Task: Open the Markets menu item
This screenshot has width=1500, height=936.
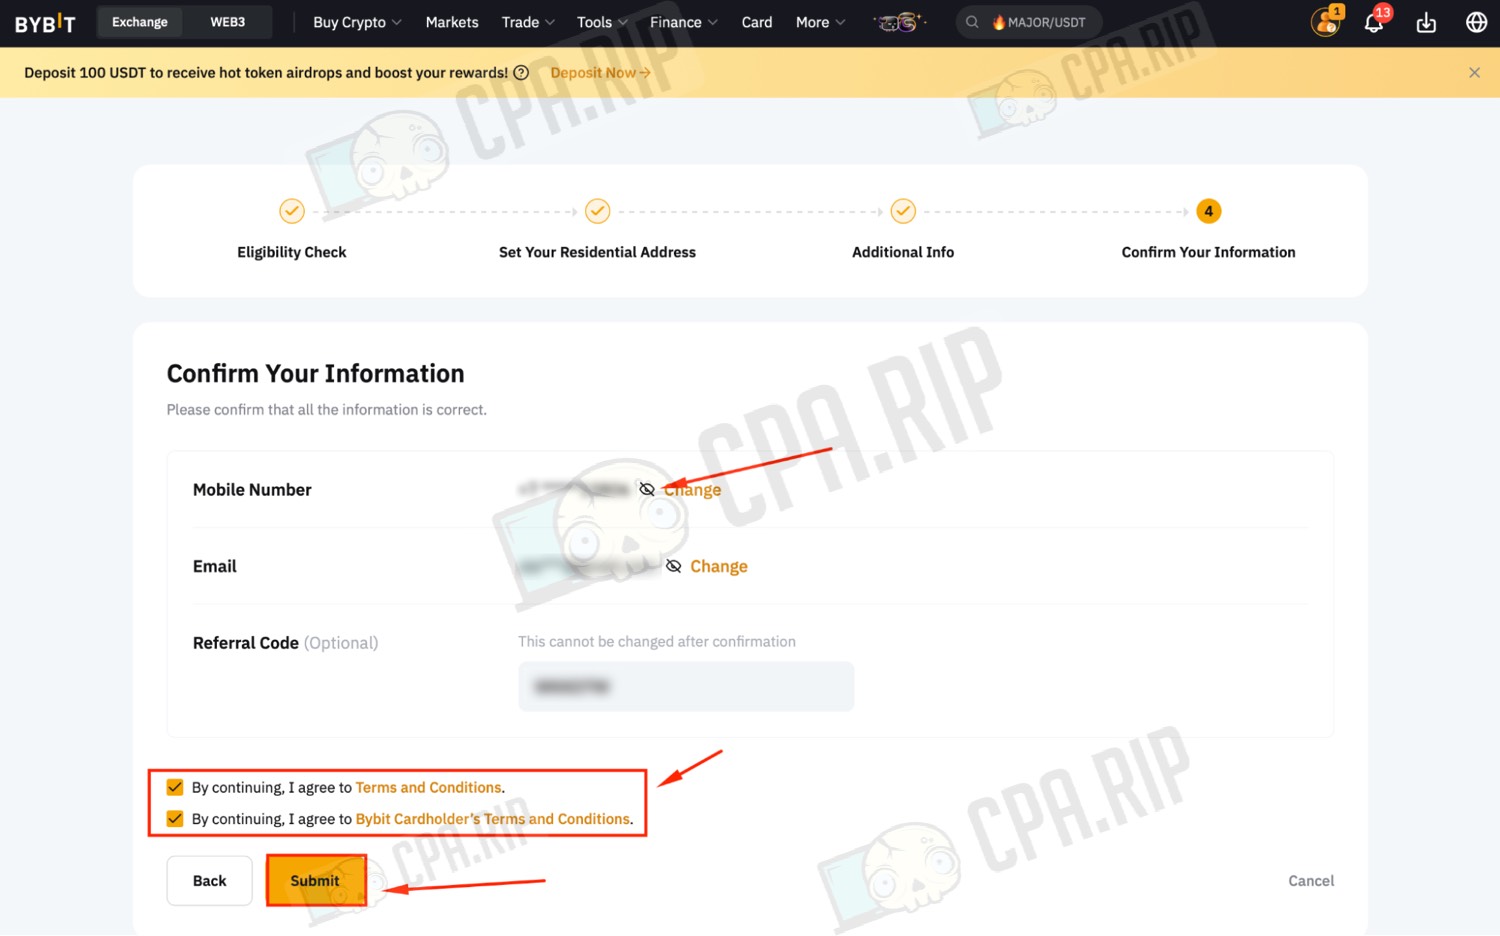Action: coord(452,22)
